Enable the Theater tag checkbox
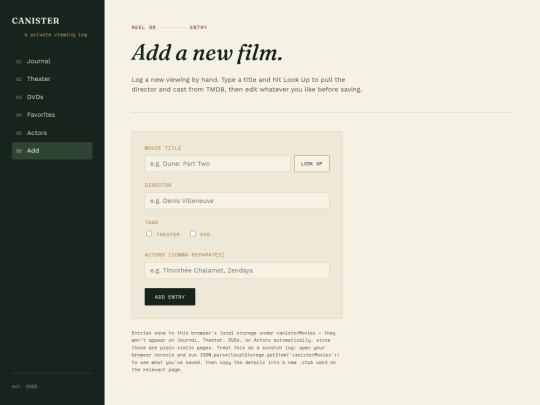The width and height of the screenshot is (540, 405). point(149,233)
